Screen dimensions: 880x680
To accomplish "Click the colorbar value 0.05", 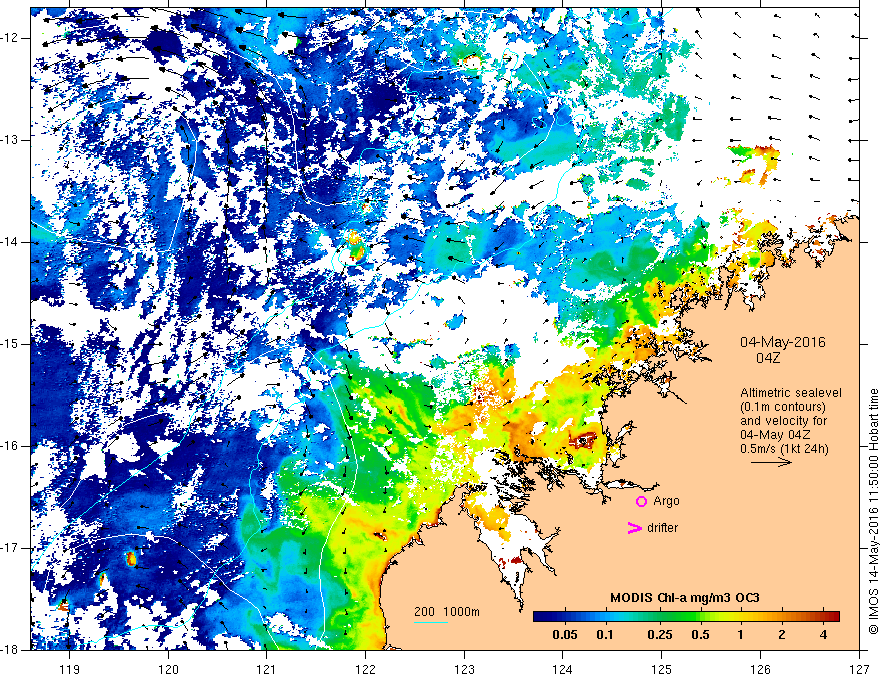I will (x=565, y=635).
